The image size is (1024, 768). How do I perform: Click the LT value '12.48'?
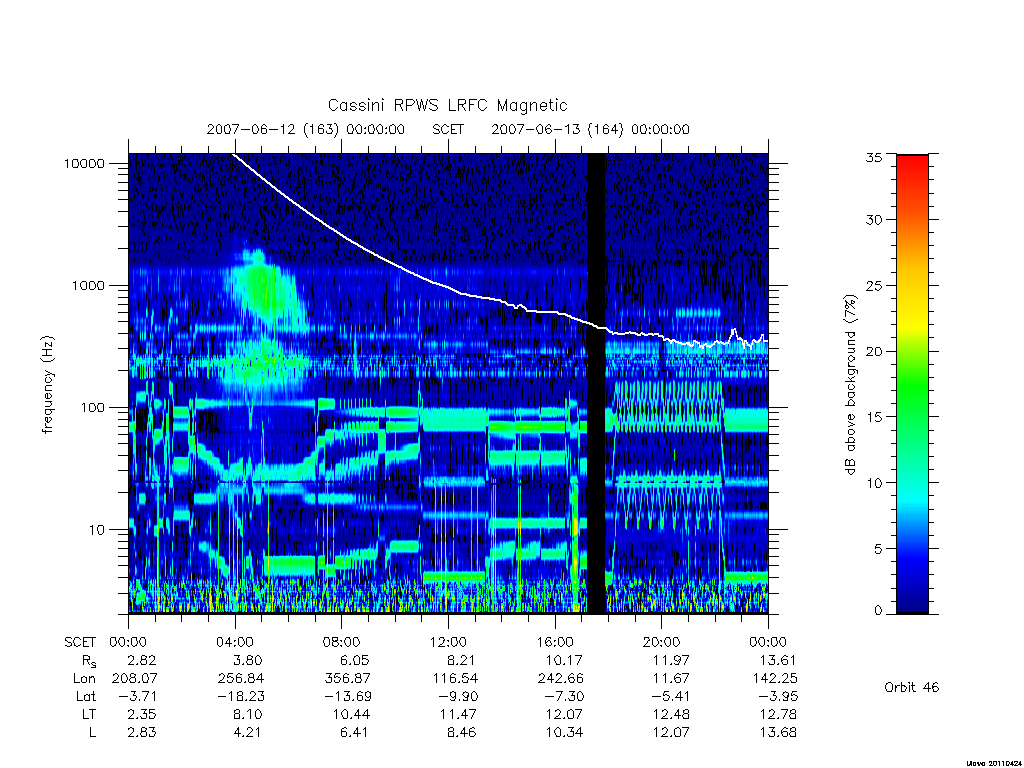click(x=671, y=714)
